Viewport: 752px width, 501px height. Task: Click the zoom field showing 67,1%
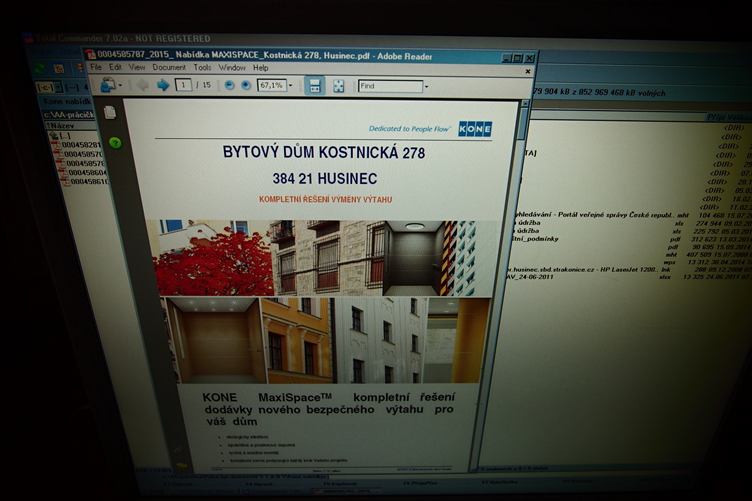[x=271, y=85]
